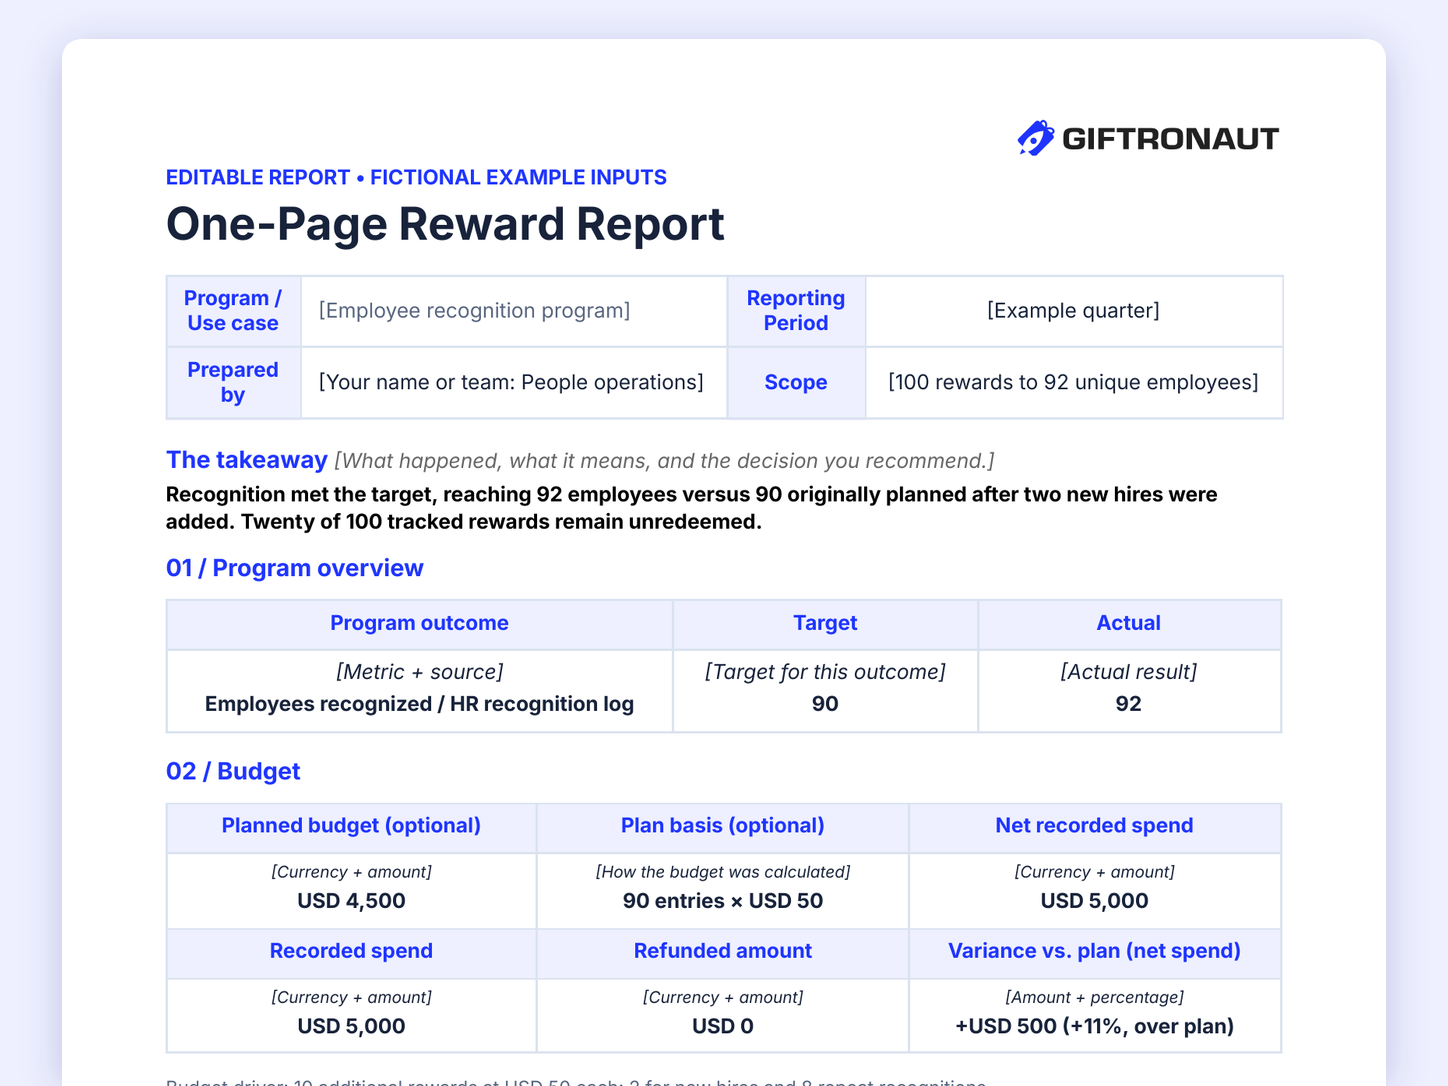Screen dimensions: 1448x1086
Task: Click the 'One-Page Reward Report' title
Action: pyautogui.click(x=445, y=224)
